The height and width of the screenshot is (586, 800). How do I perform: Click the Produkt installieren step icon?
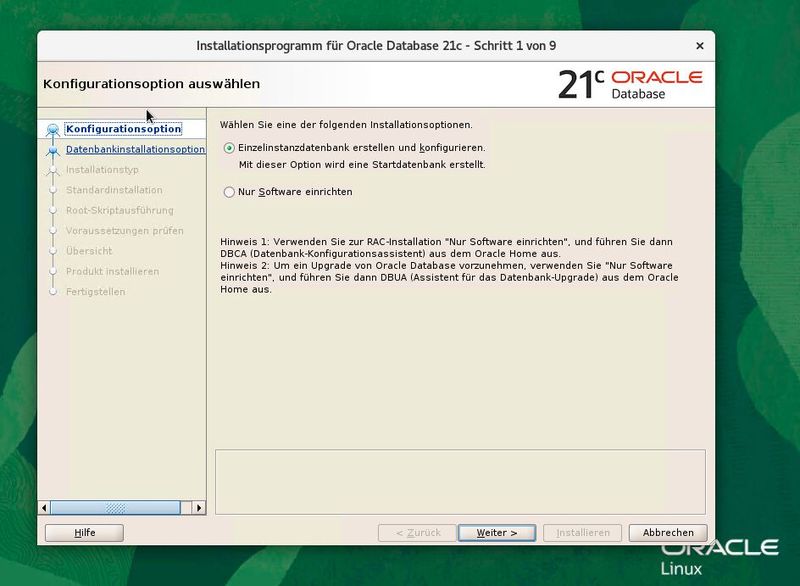pyautogui.click(x=54, y=271)
